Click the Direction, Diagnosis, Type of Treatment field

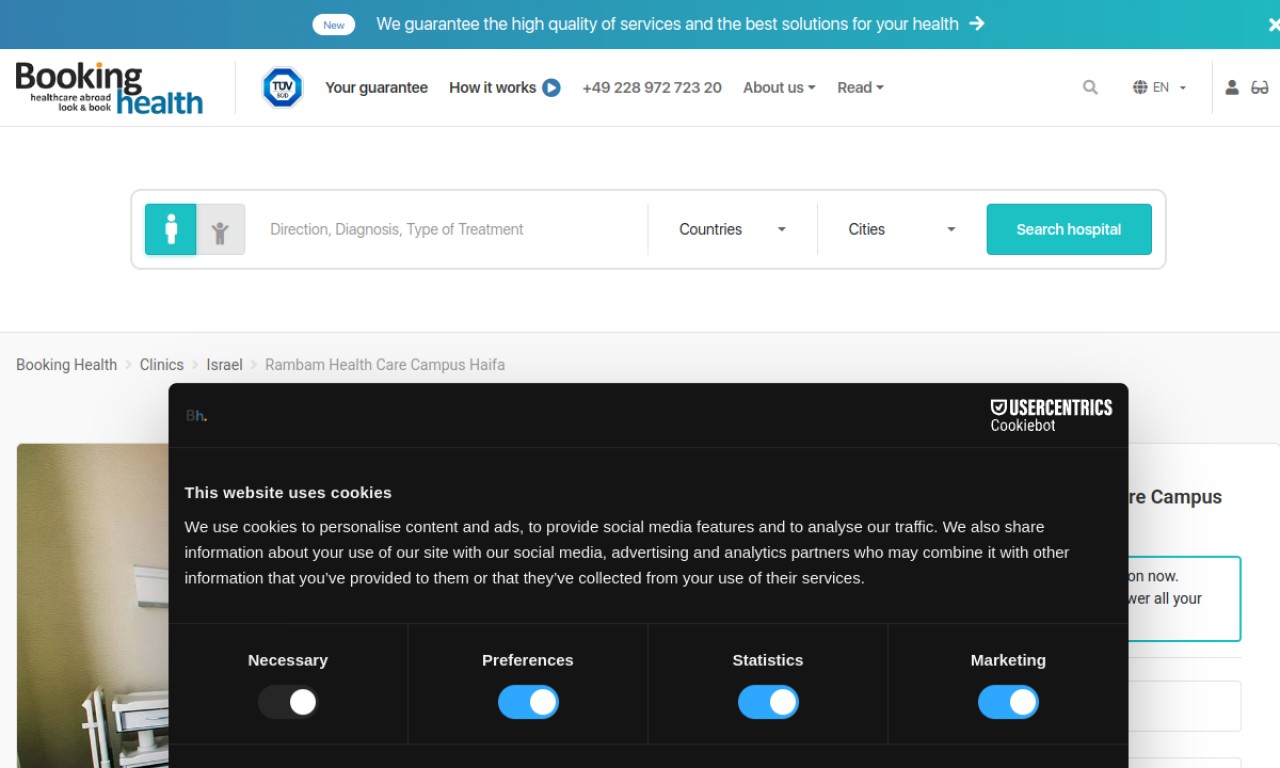click(450, 229)
